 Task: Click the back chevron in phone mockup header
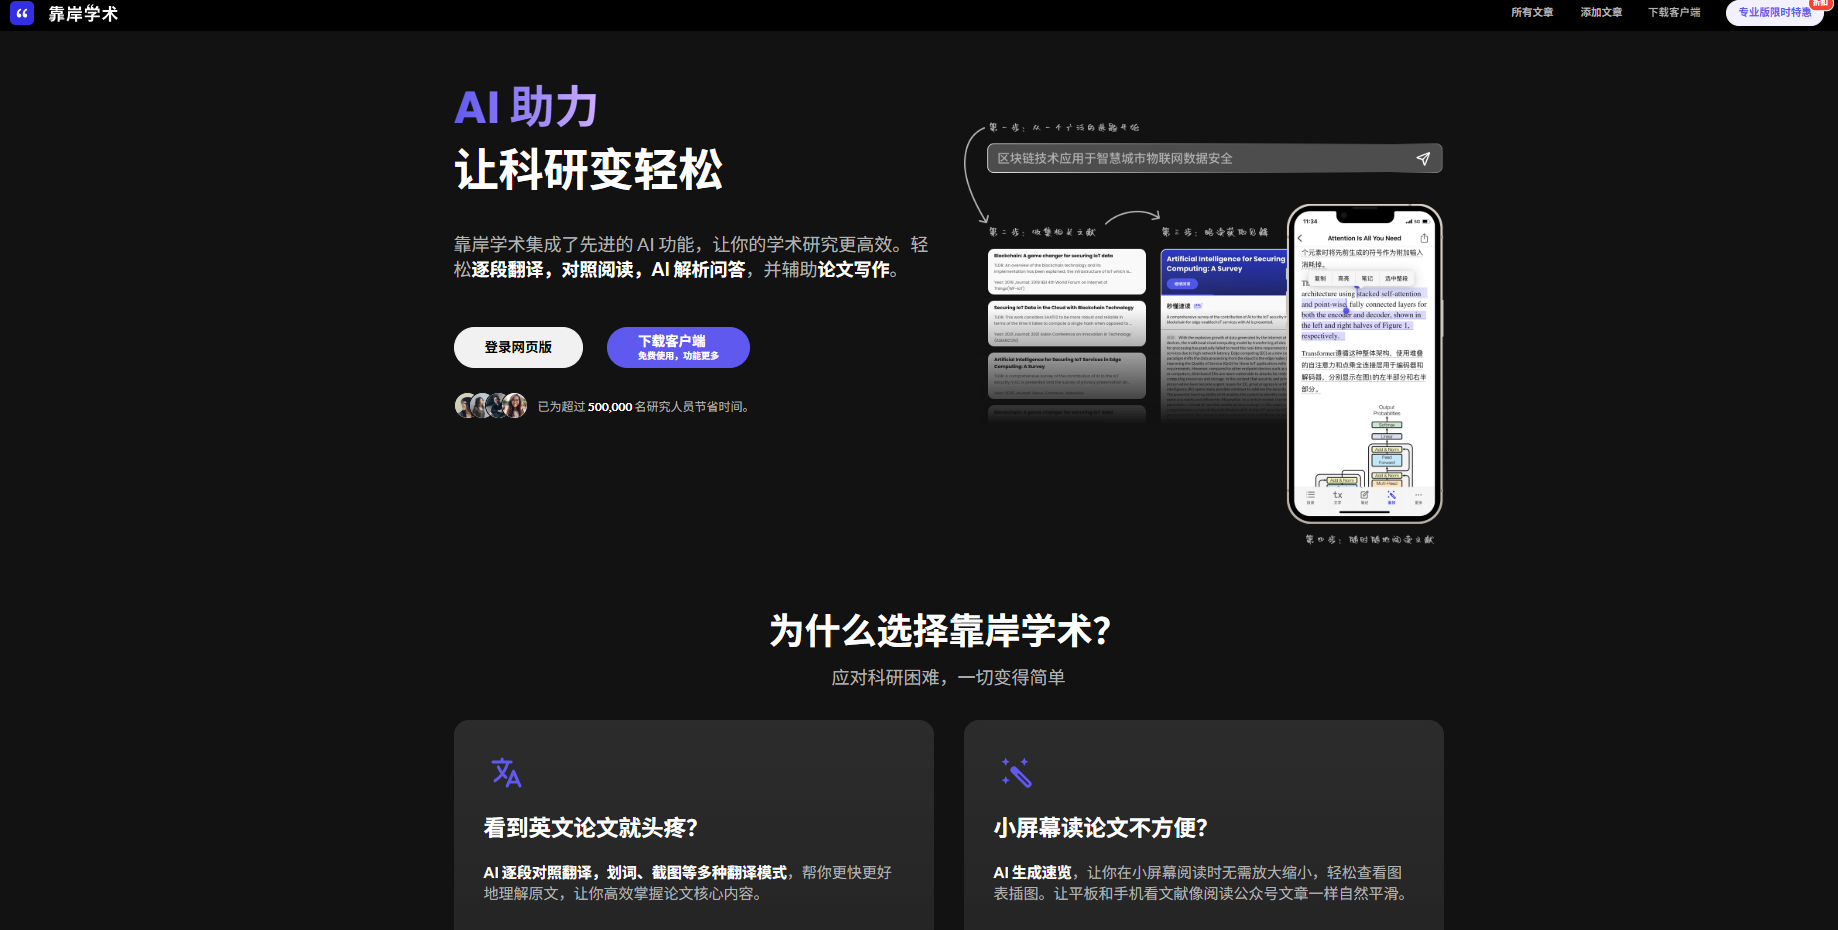(x=1300, y=238)
